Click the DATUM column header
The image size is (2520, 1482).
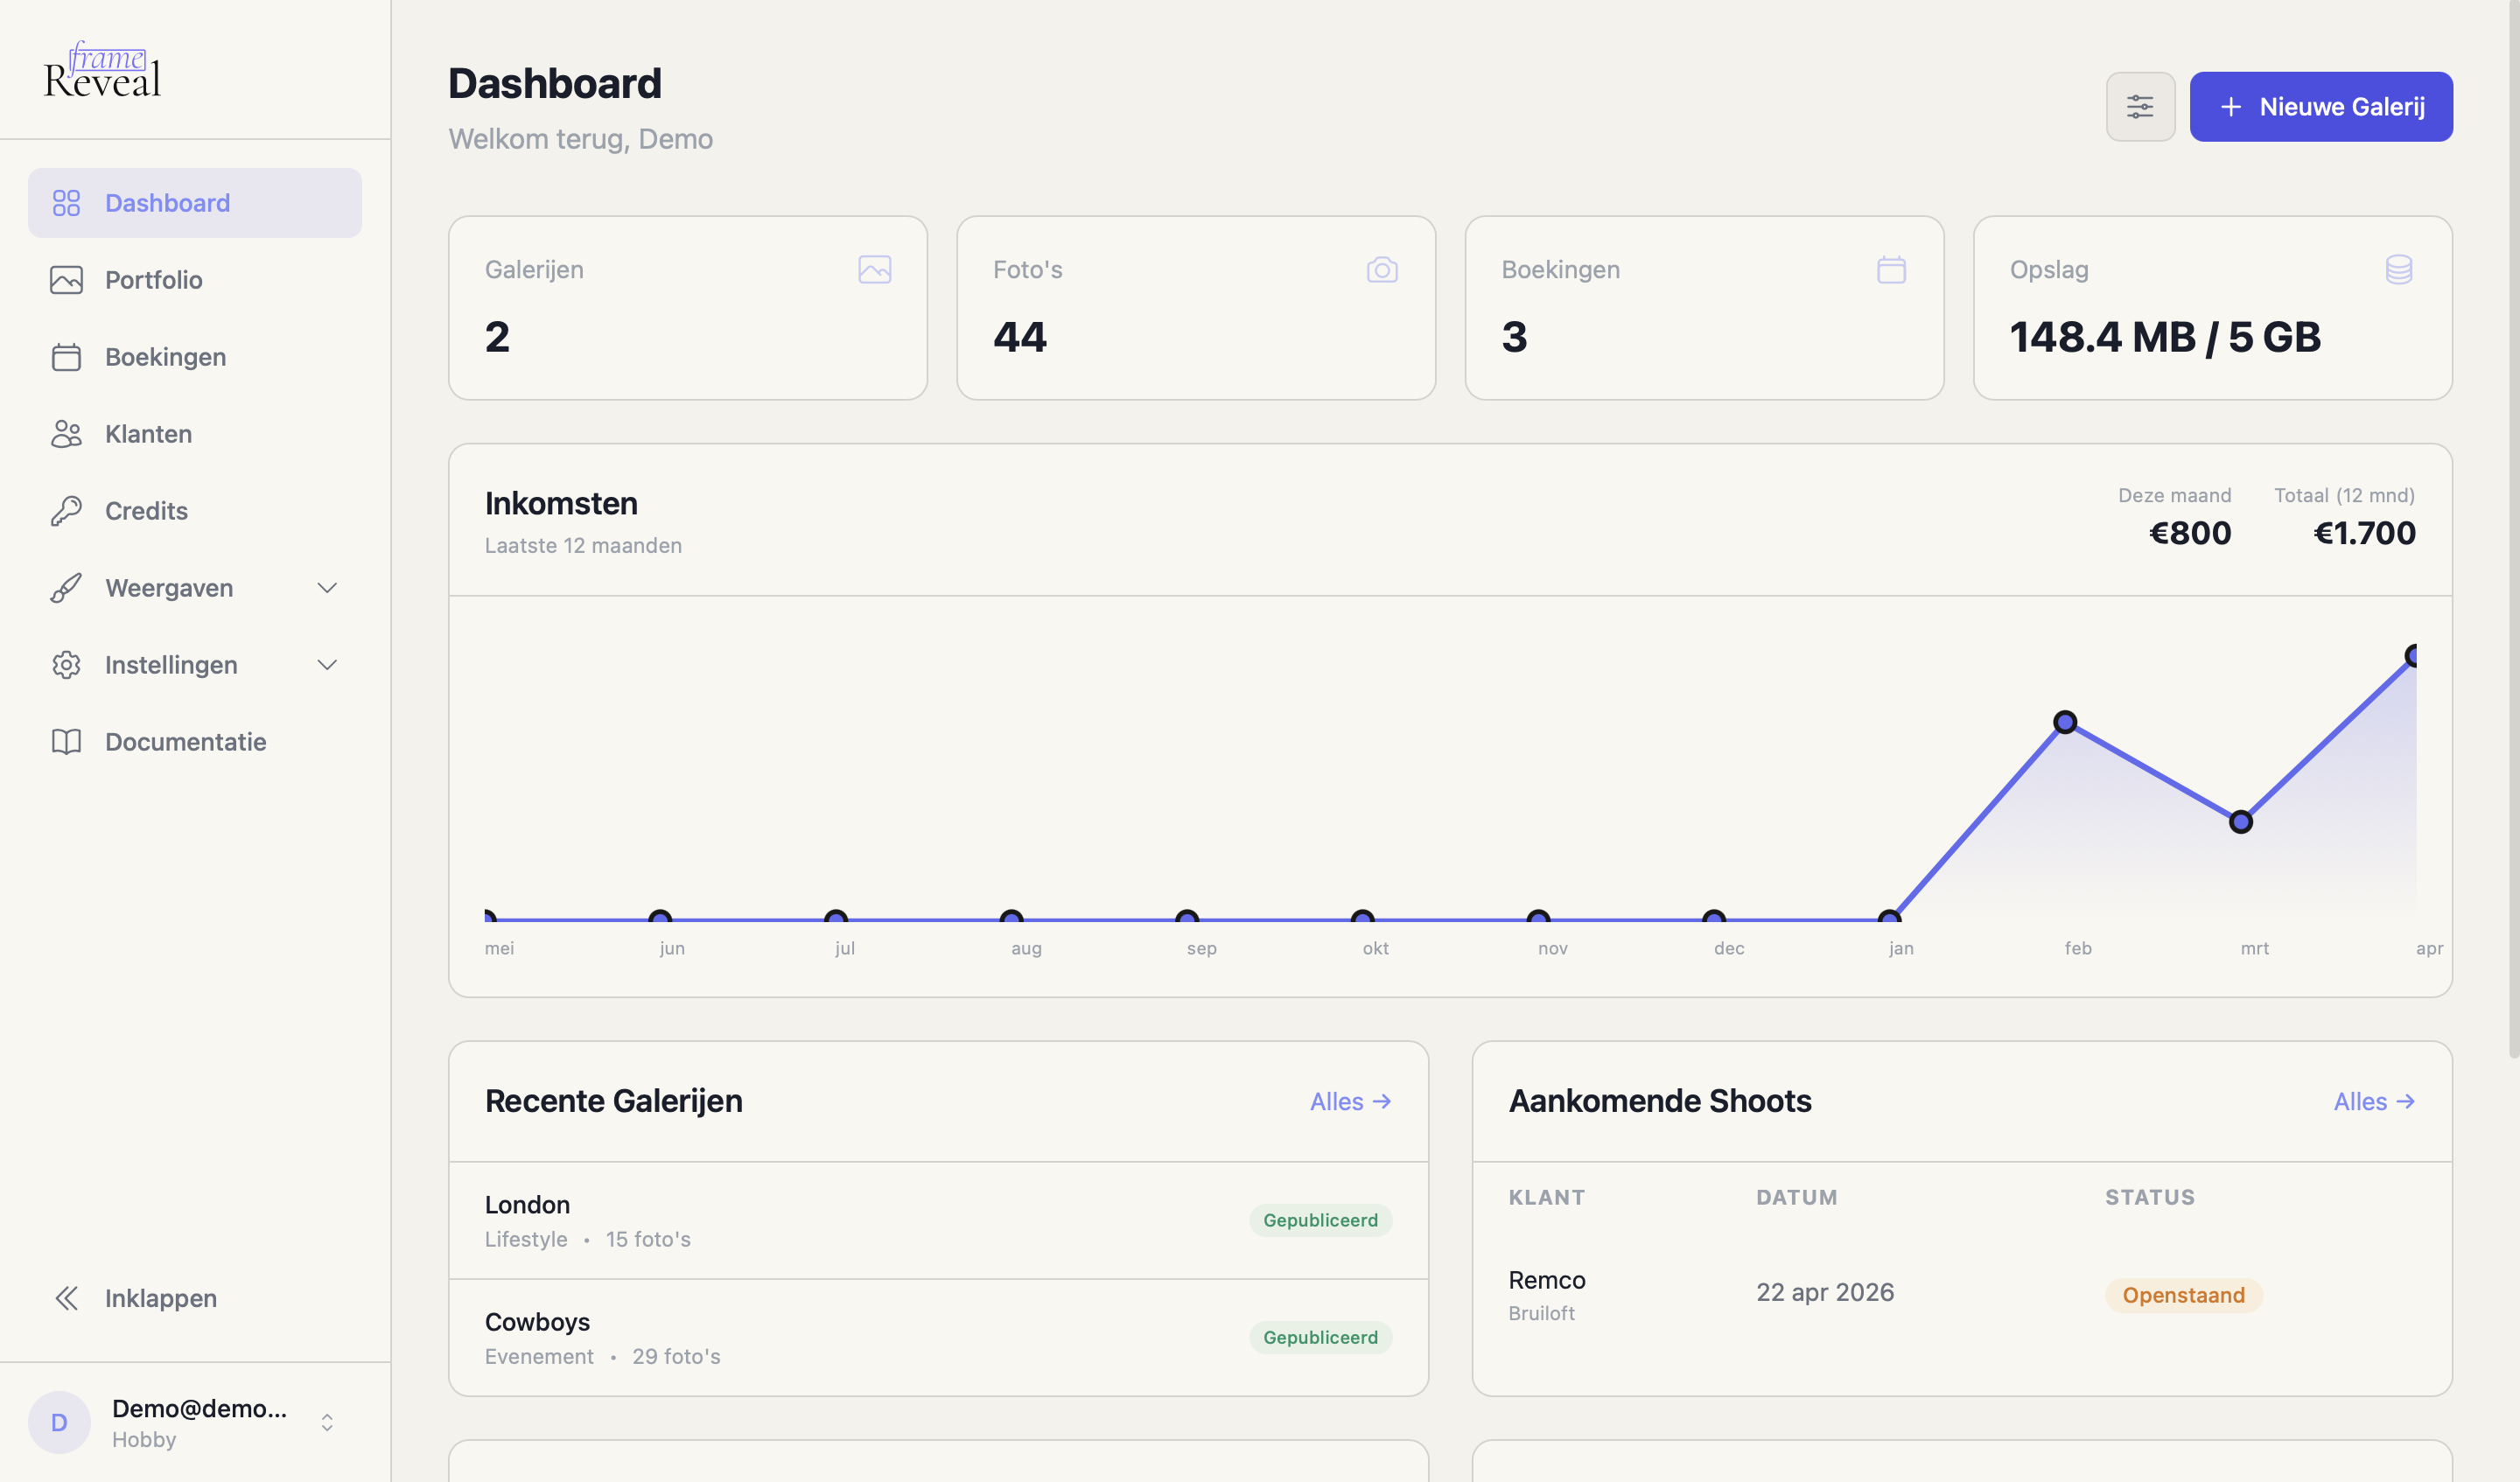coord(1797,1197)
